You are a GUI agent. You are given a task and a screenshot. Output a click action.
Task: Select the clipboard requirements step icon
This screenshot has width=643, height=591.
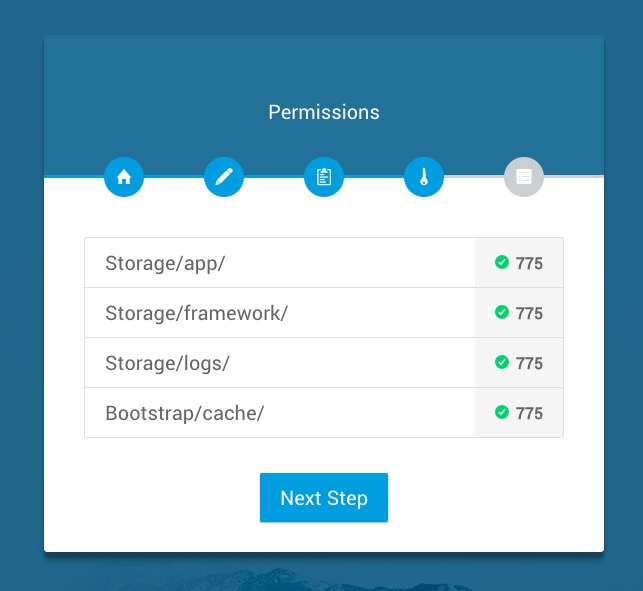pyautogui.click(x=324, y=177)
